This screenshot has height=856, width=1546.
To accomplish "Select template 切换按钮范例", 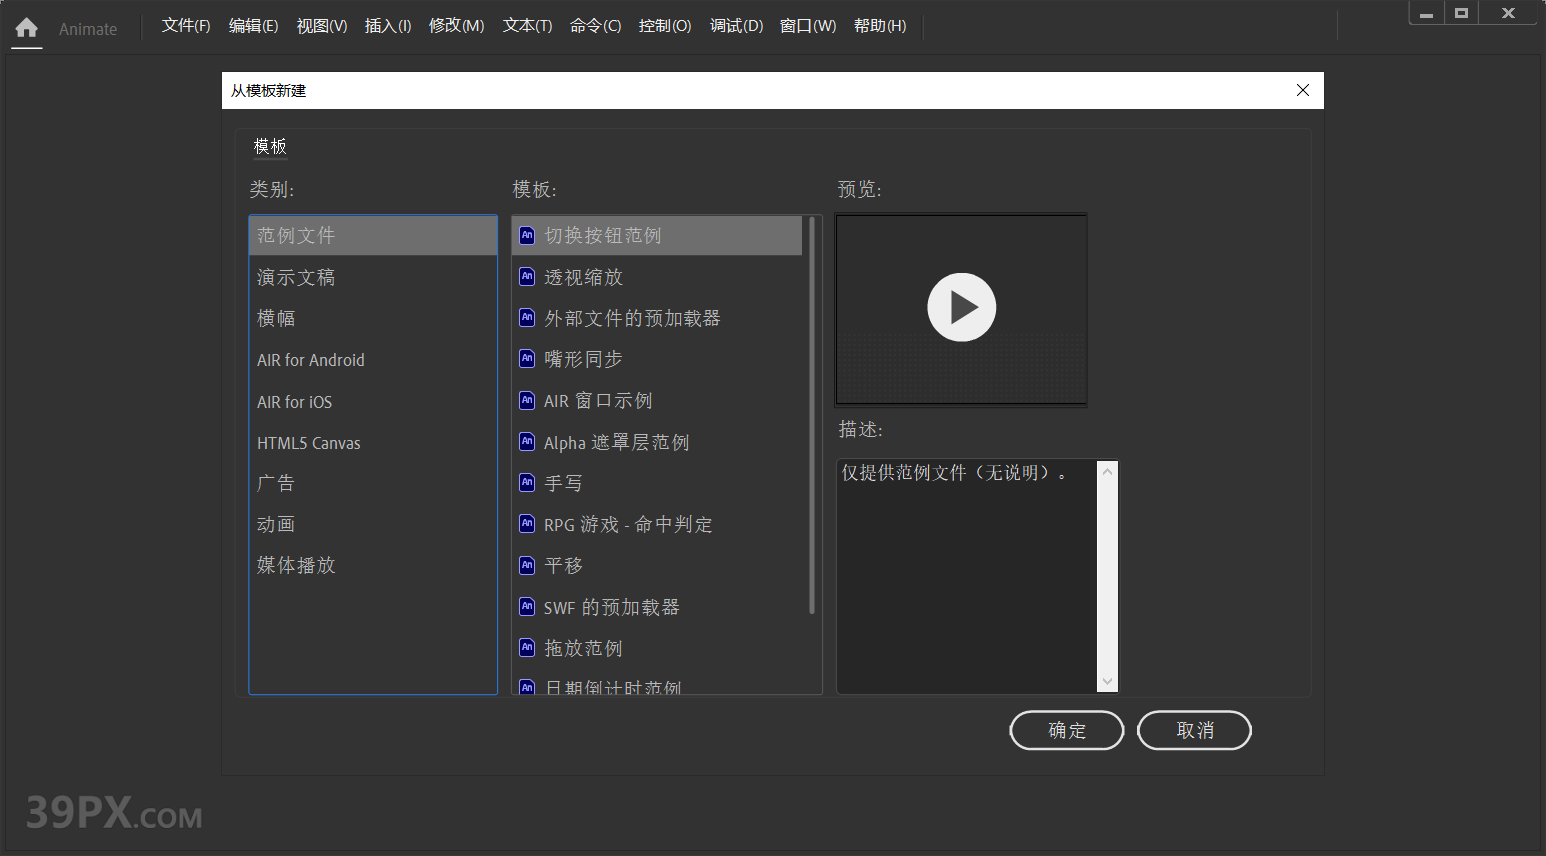I will (657, 235).
